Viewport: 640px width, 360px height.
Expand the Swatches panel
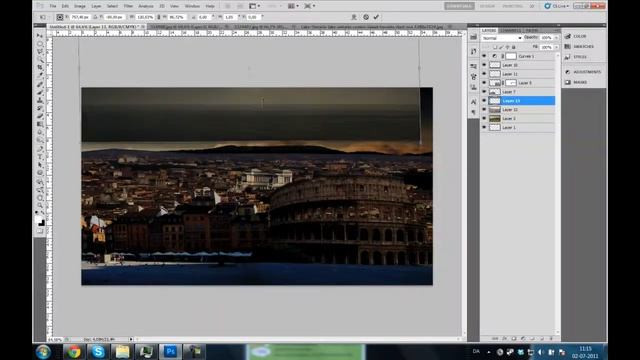580,47
